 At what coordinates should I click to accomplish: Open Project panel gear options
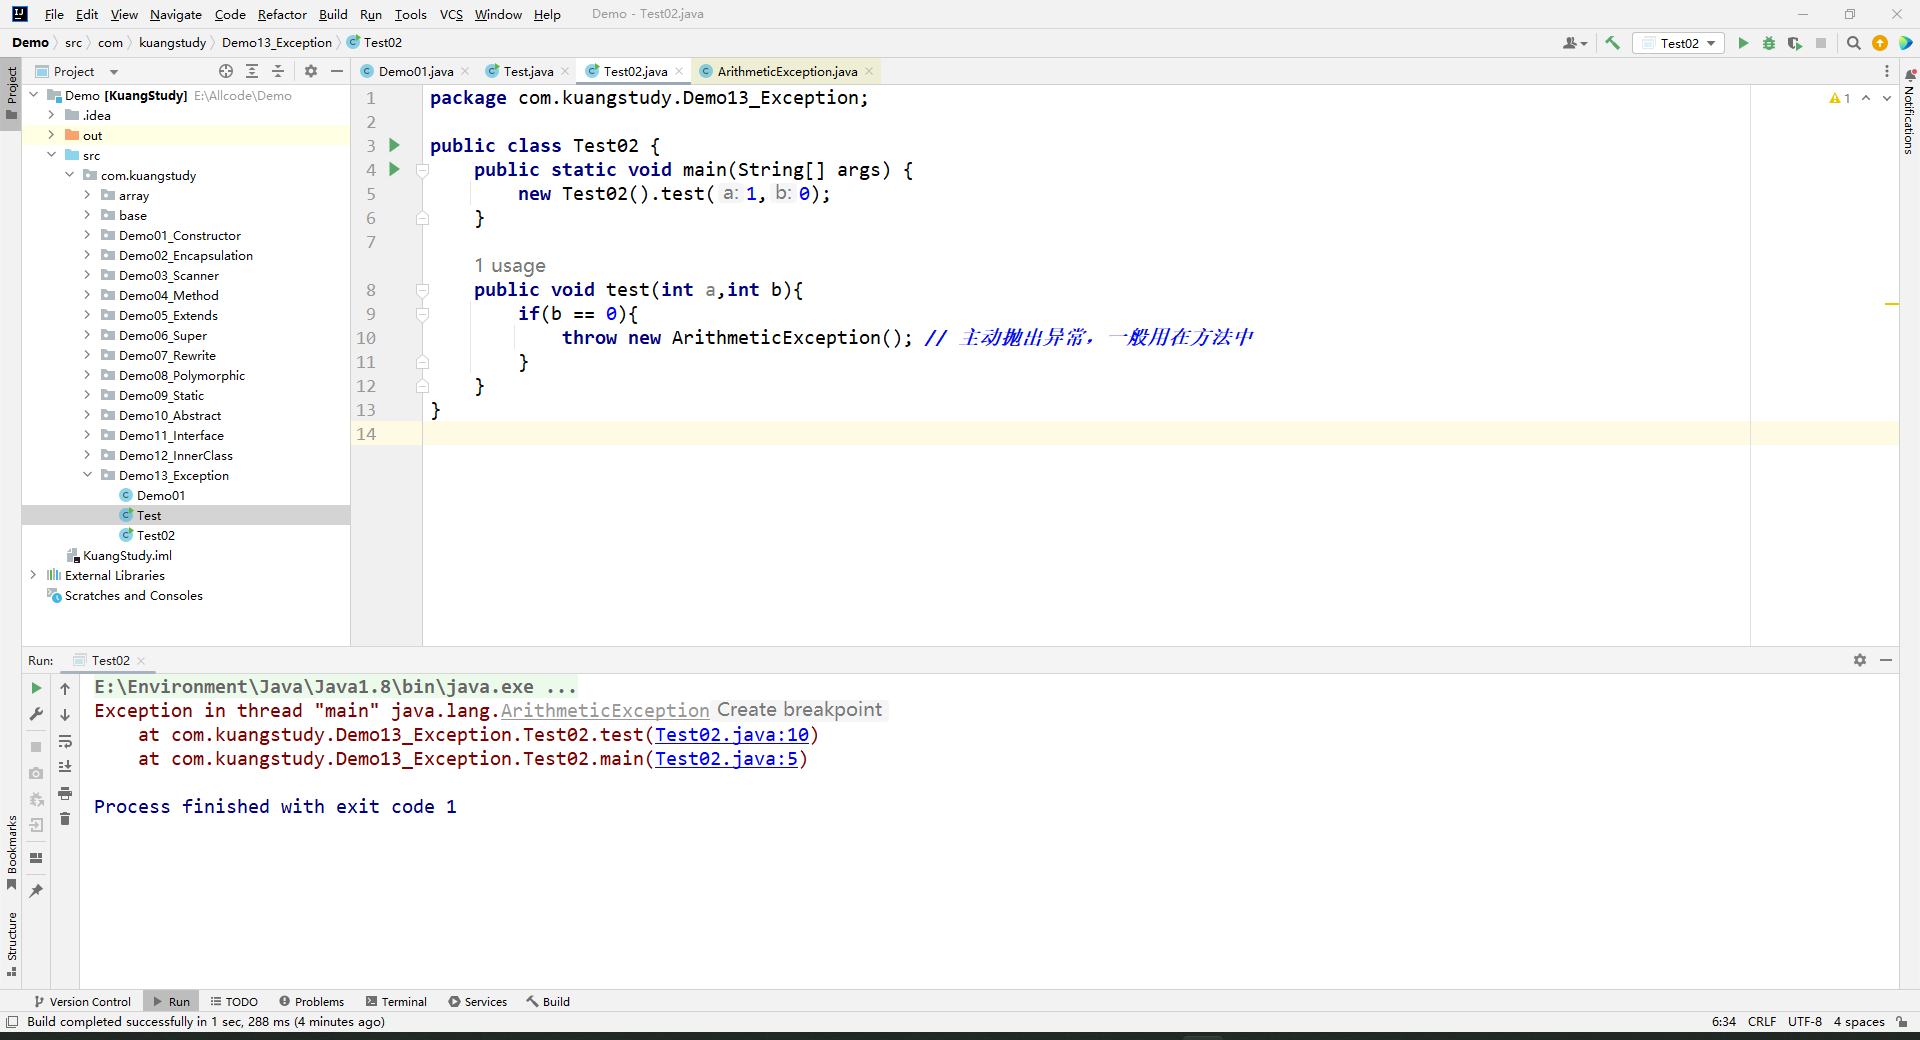tap(311, 71)
